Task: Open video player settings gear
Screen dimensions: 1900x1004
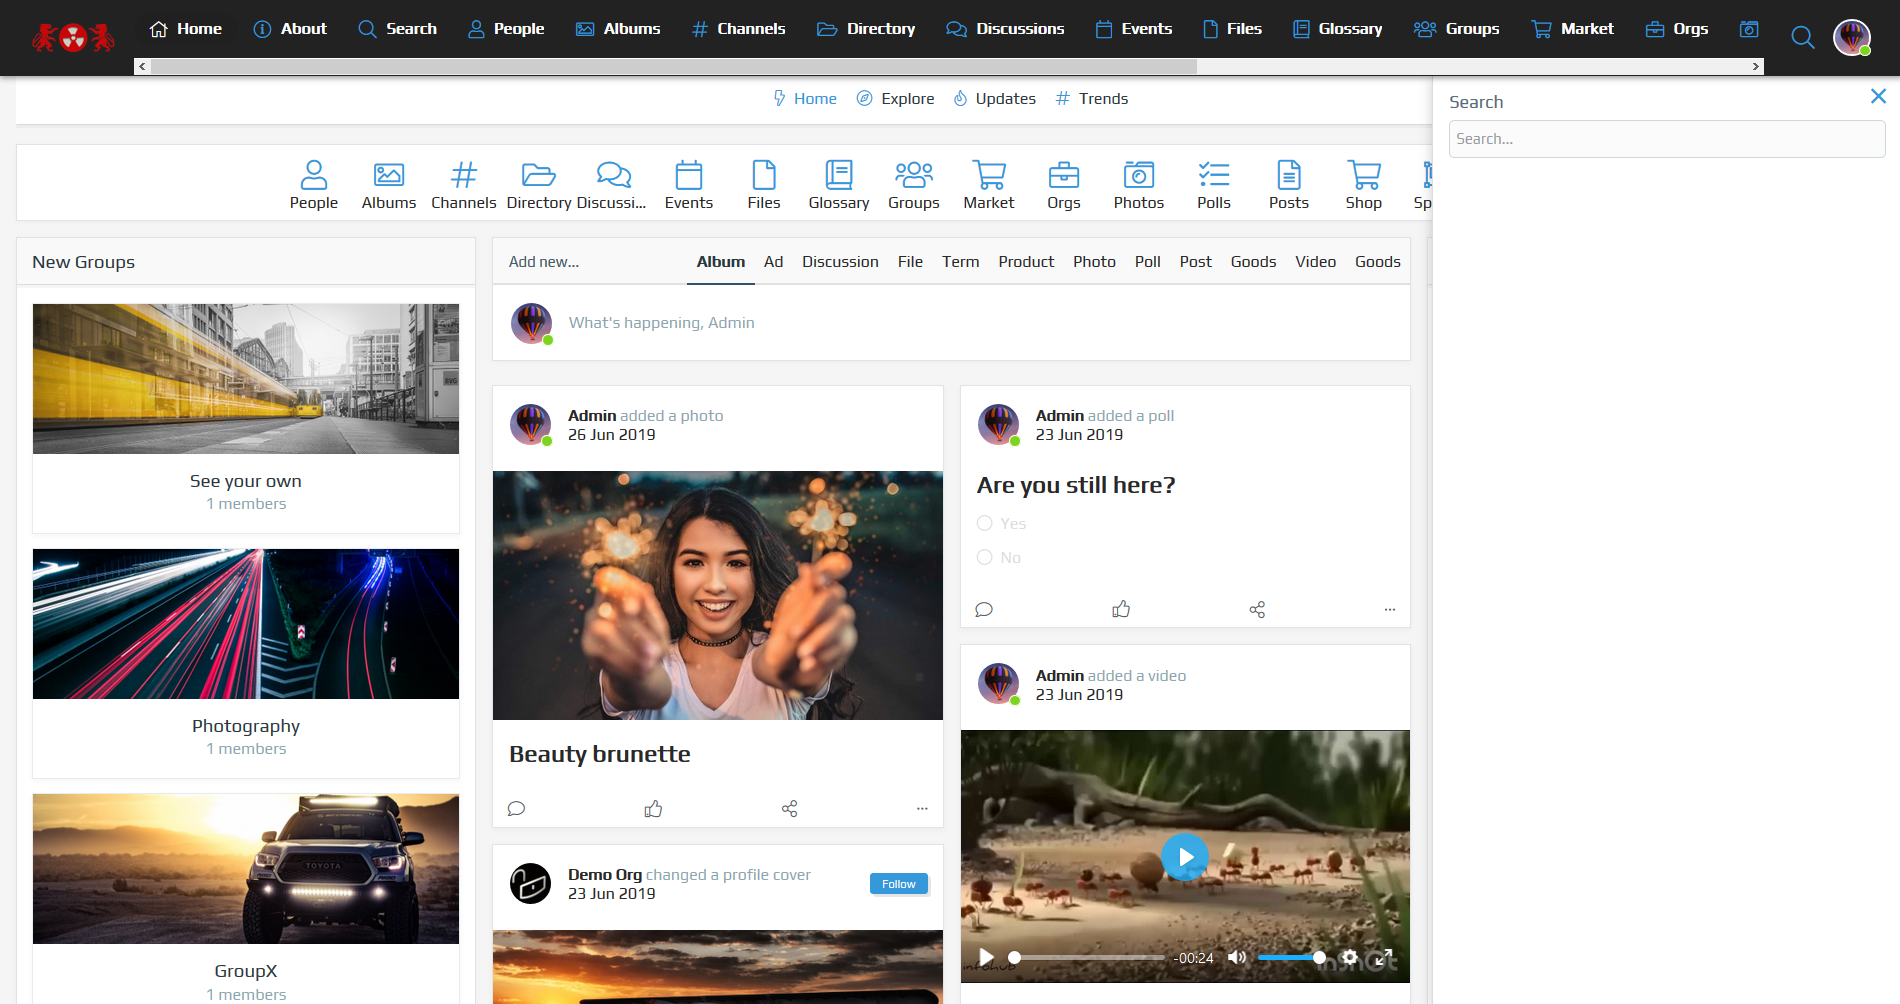Action: [x=1350, y=958]
